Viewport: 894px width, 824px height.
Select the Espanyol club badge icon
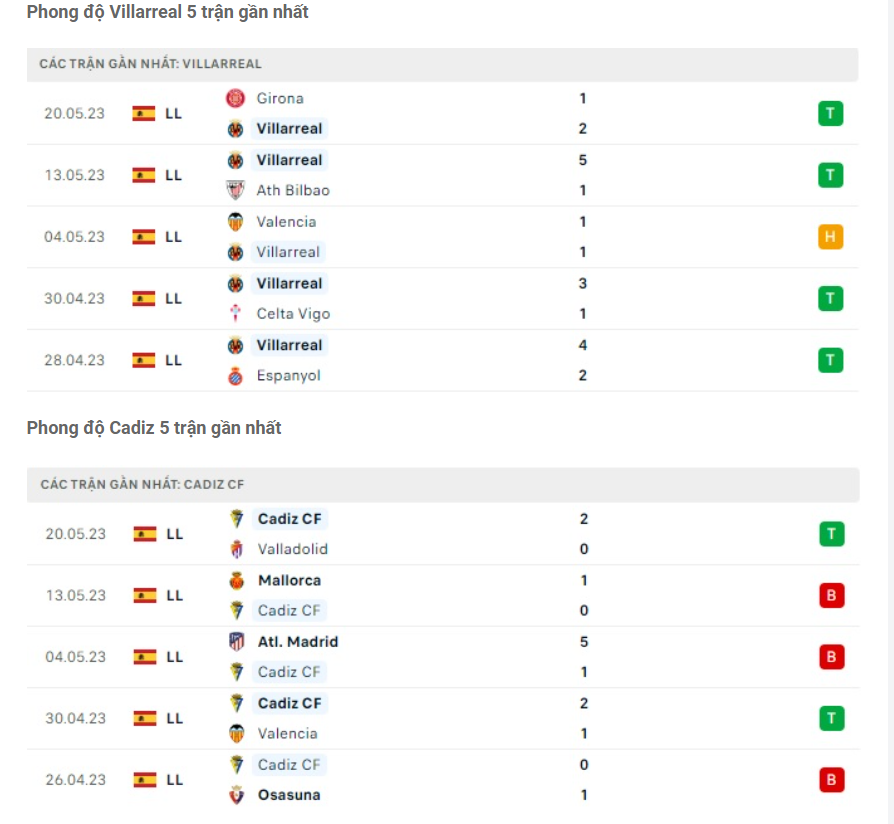[x=236, y=375]
